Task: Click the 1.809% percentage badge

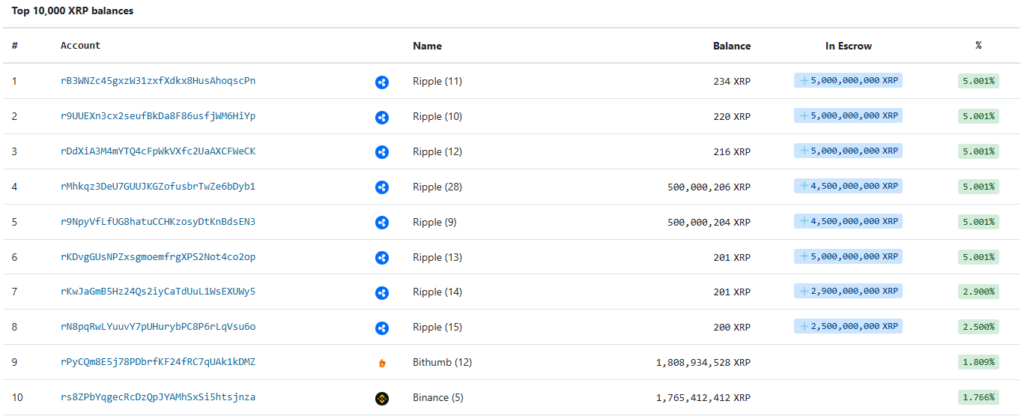Action: 977,362
